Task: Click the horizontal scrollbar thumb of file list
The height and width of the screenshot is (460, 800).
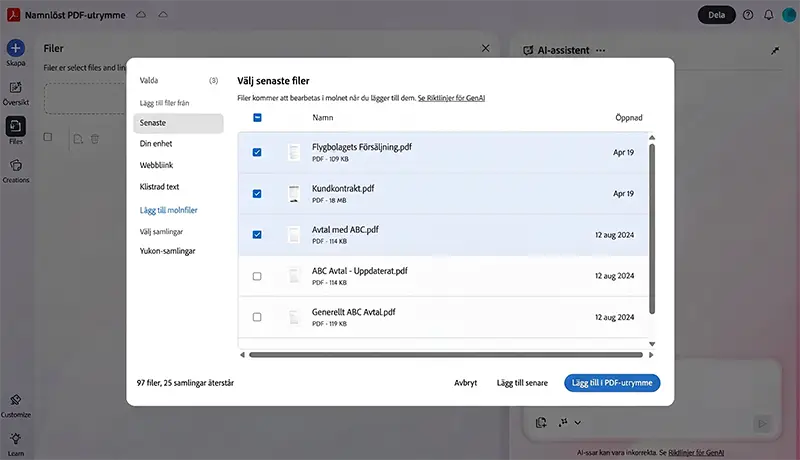Action: (x=445, y=354)
